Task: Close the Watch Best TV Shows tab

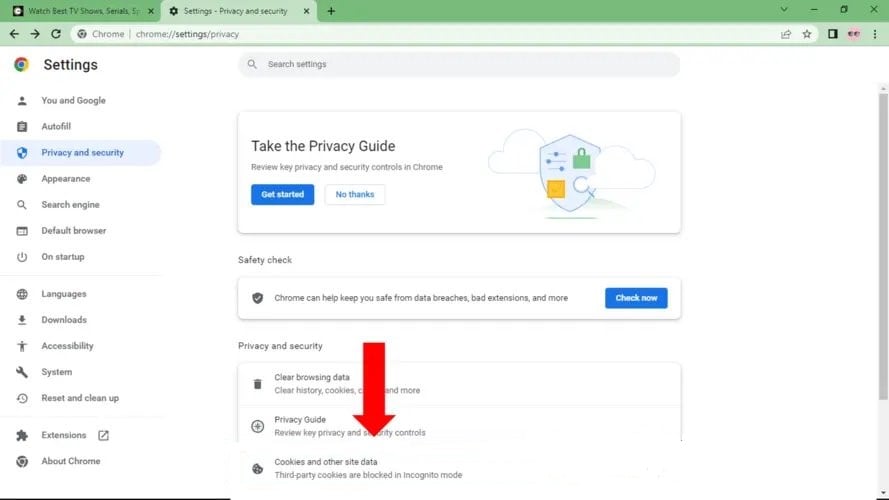Action: click(151, 11)
